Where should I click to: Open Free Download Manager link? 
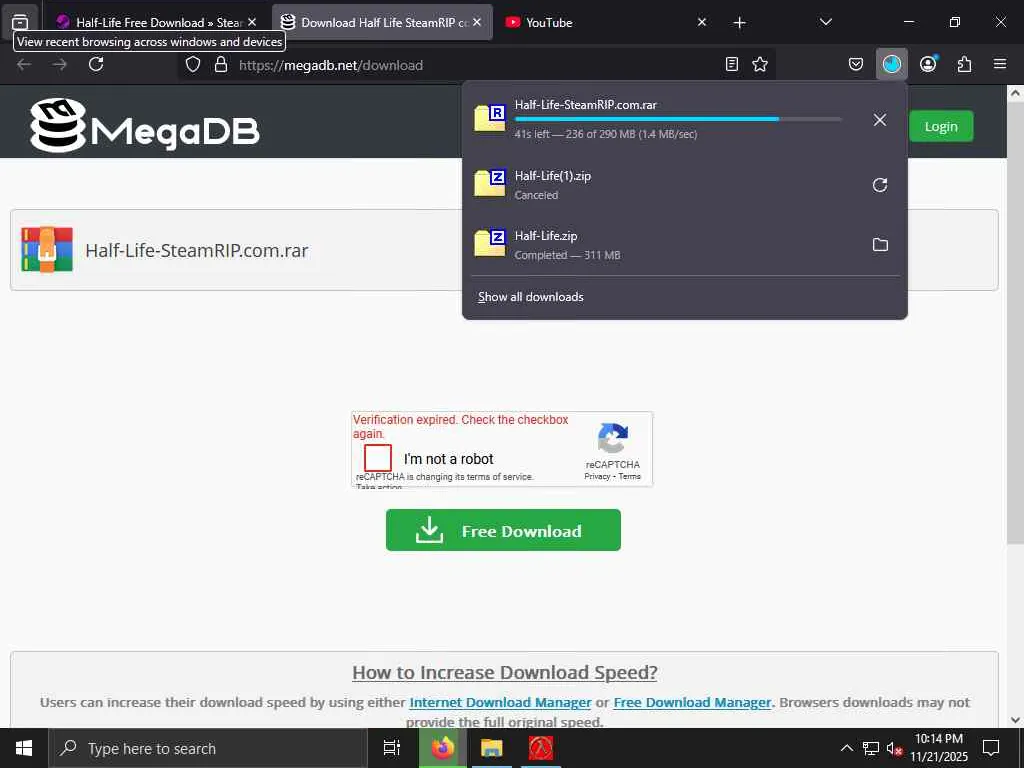(692, 703)
